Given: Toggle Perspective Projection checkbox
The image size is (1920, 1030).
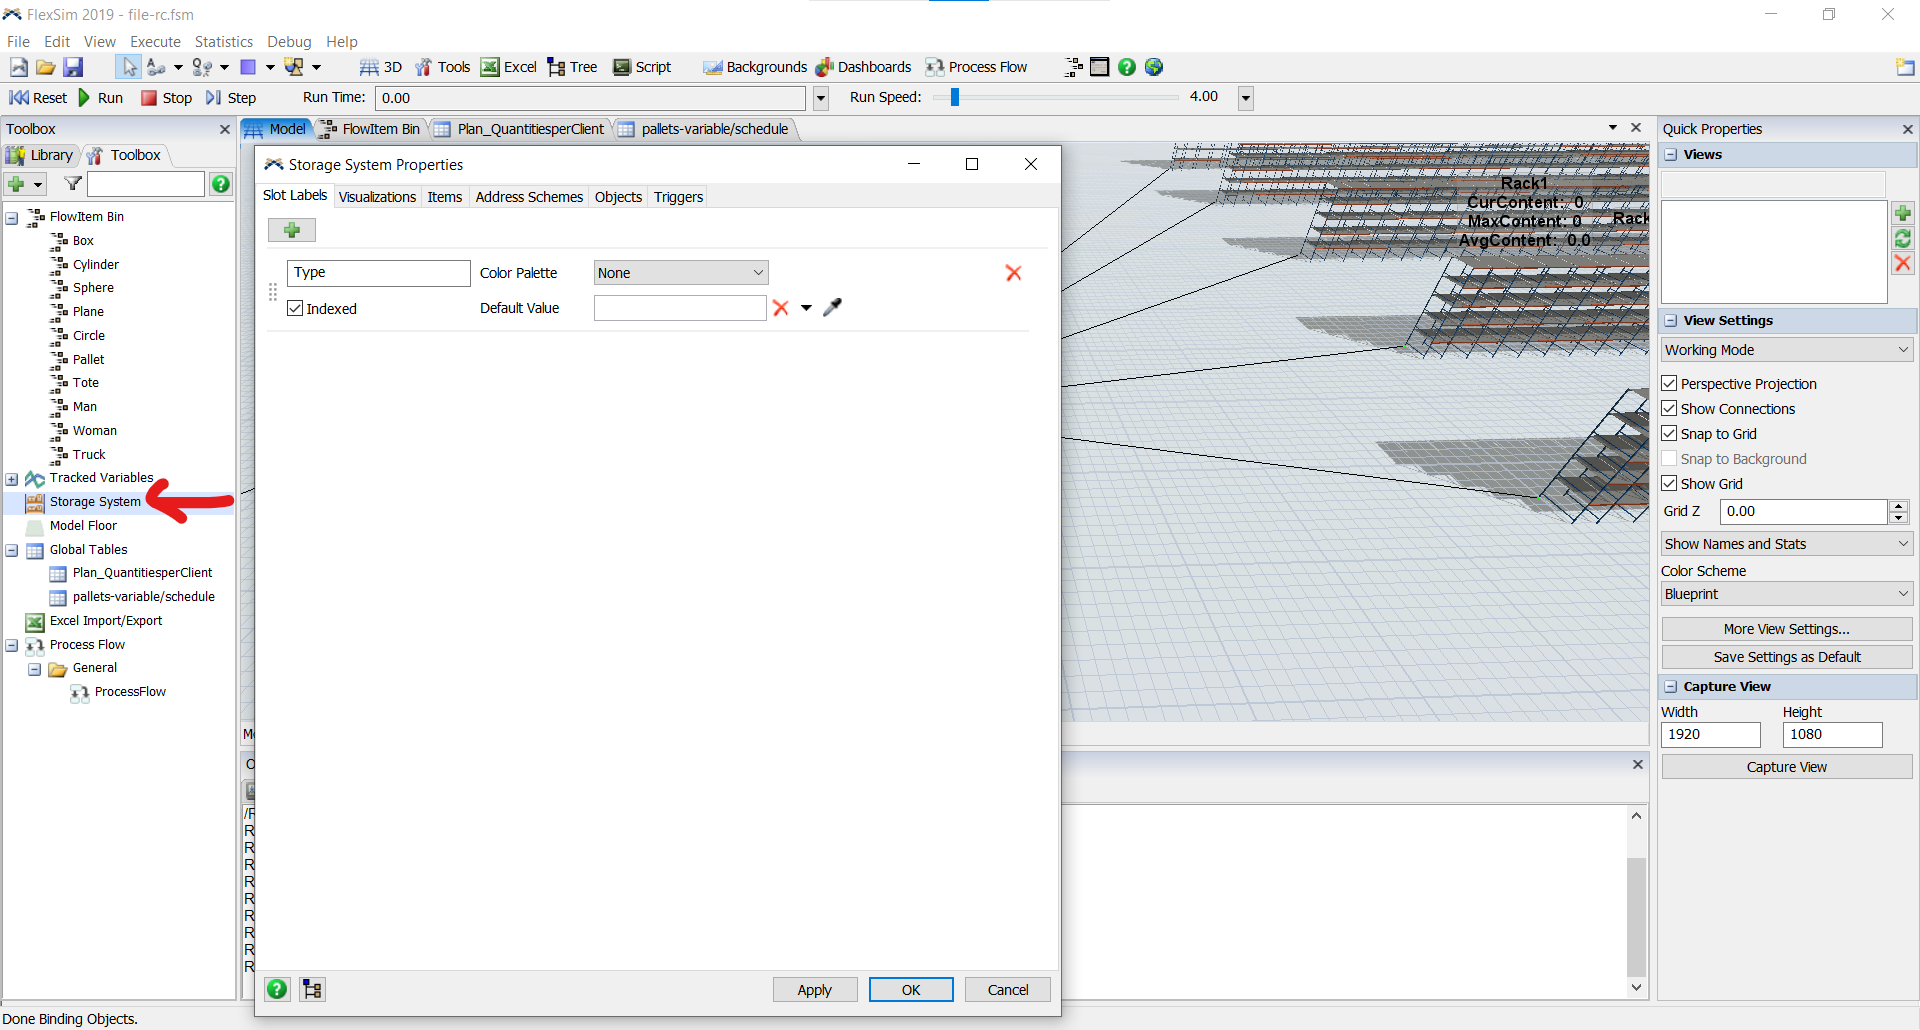Looking at the screenshot, I should 1669,384.
